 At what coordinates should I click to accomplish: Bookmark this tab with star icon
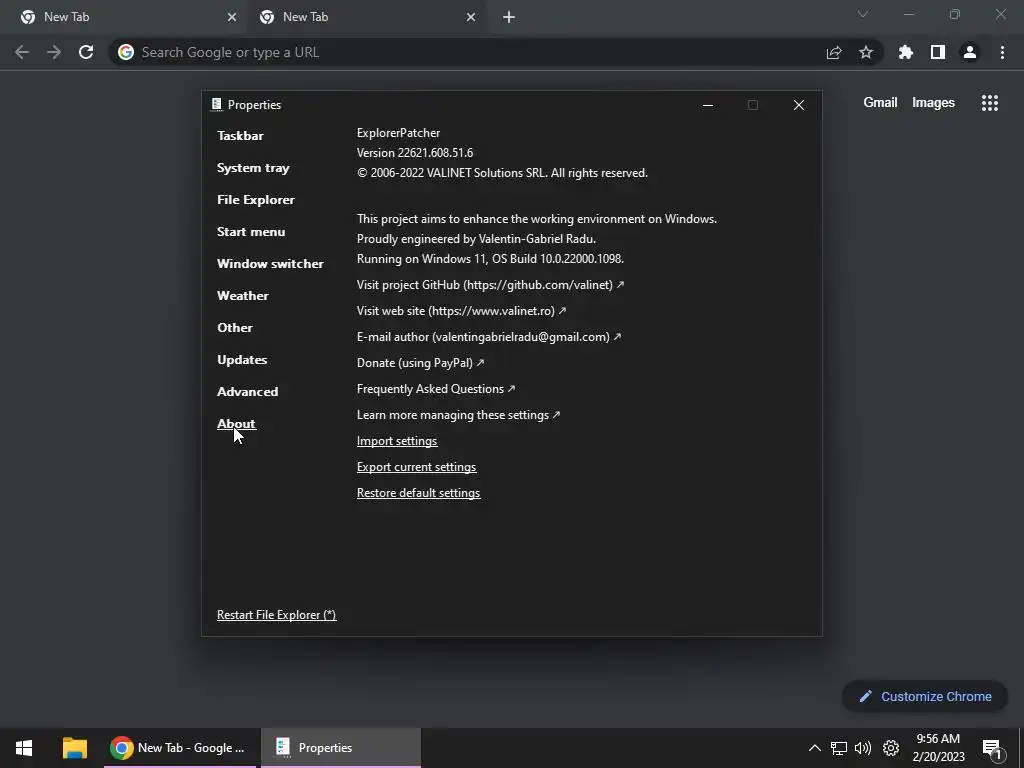pyautogui.click(x=865, y=52)
